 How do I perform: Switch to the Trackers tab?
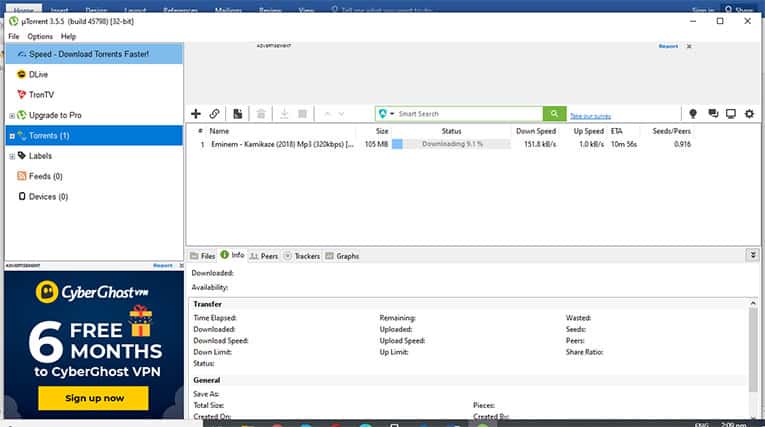click(x=302, y=256)
